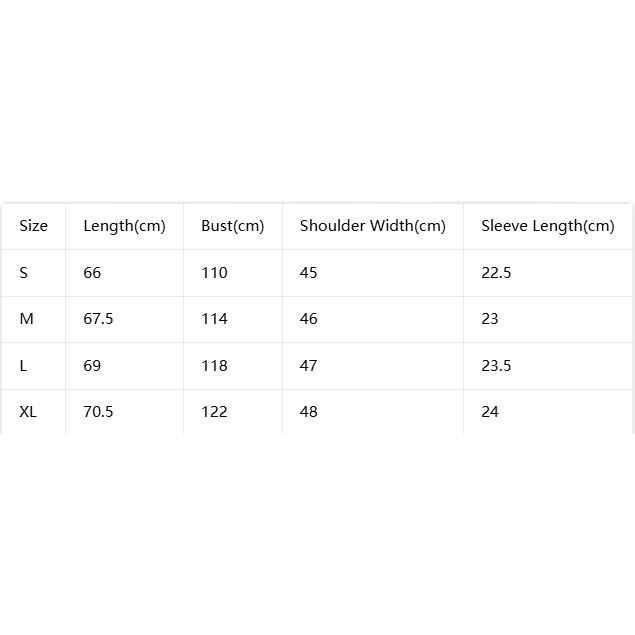Click the 67.5 length cell
This screenshot has width=635, height=635.
[x=98, y=319]
